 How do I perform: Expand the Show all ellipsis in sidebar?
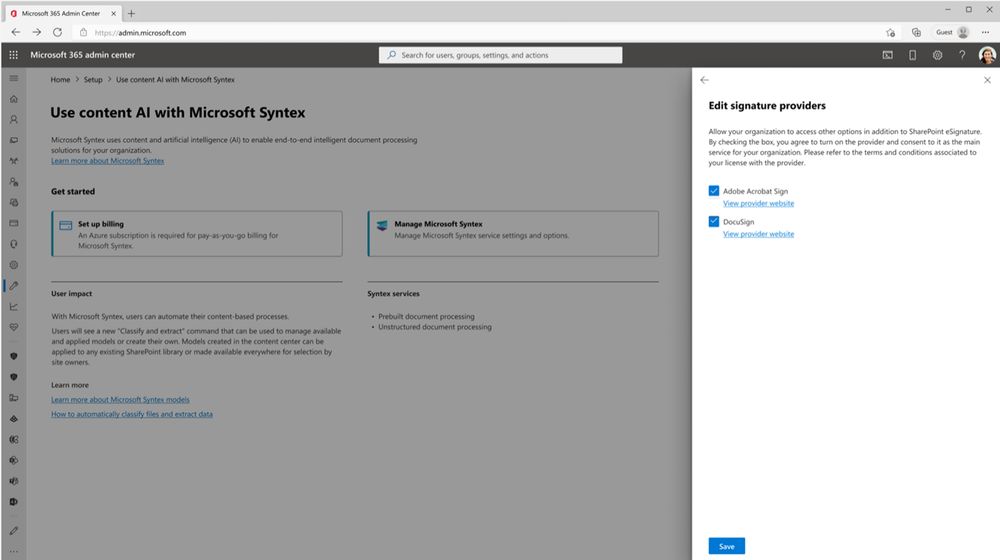(x=13, y=551)
